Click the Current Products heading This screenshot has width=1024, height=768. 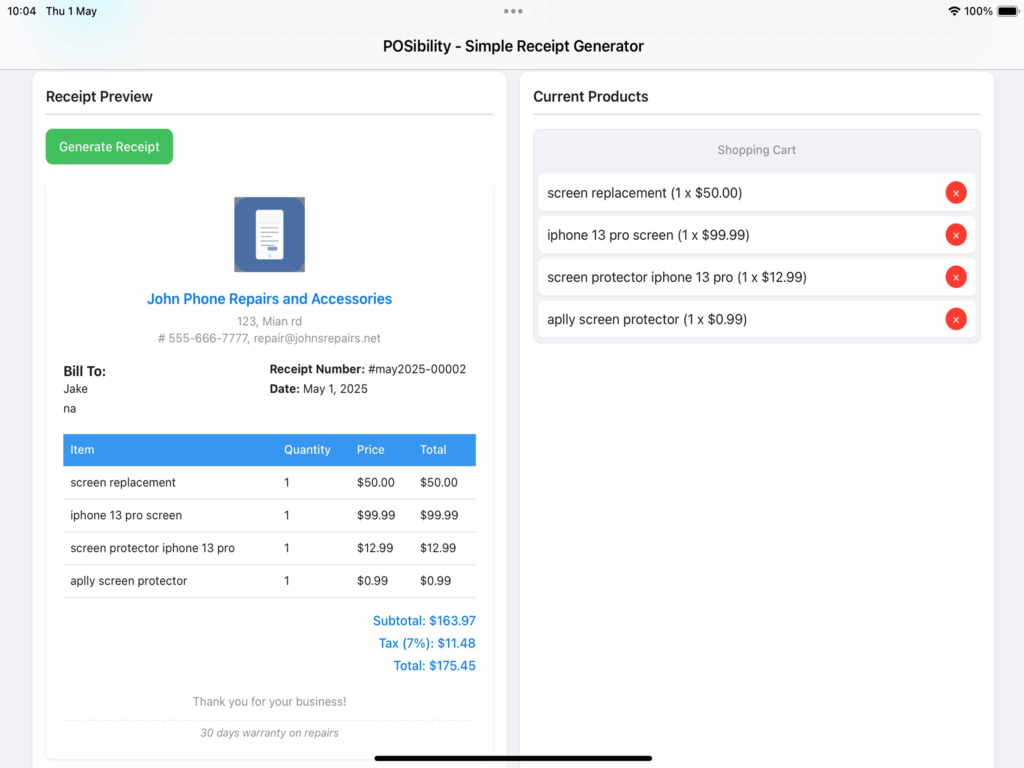[590, 97]
